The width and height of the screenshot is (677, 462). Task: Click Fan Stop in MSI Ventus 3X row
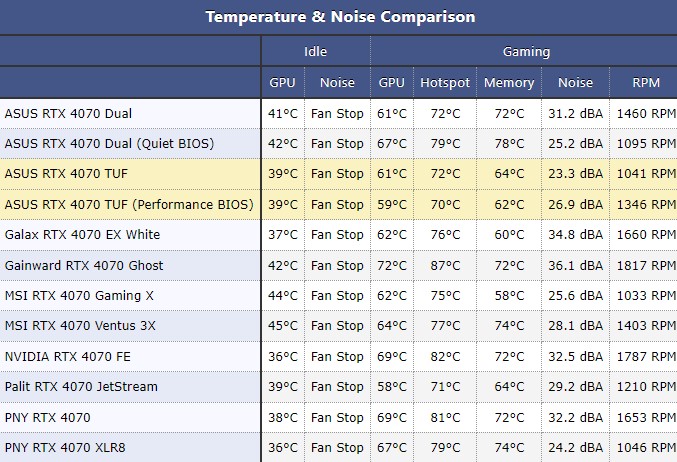337,325
